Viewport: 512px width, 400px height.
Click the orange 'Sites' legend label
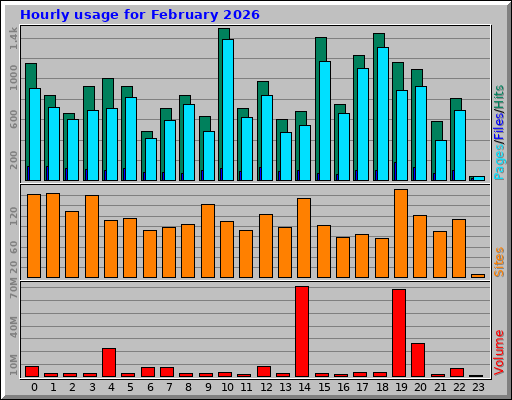click(x=499, y=262)
